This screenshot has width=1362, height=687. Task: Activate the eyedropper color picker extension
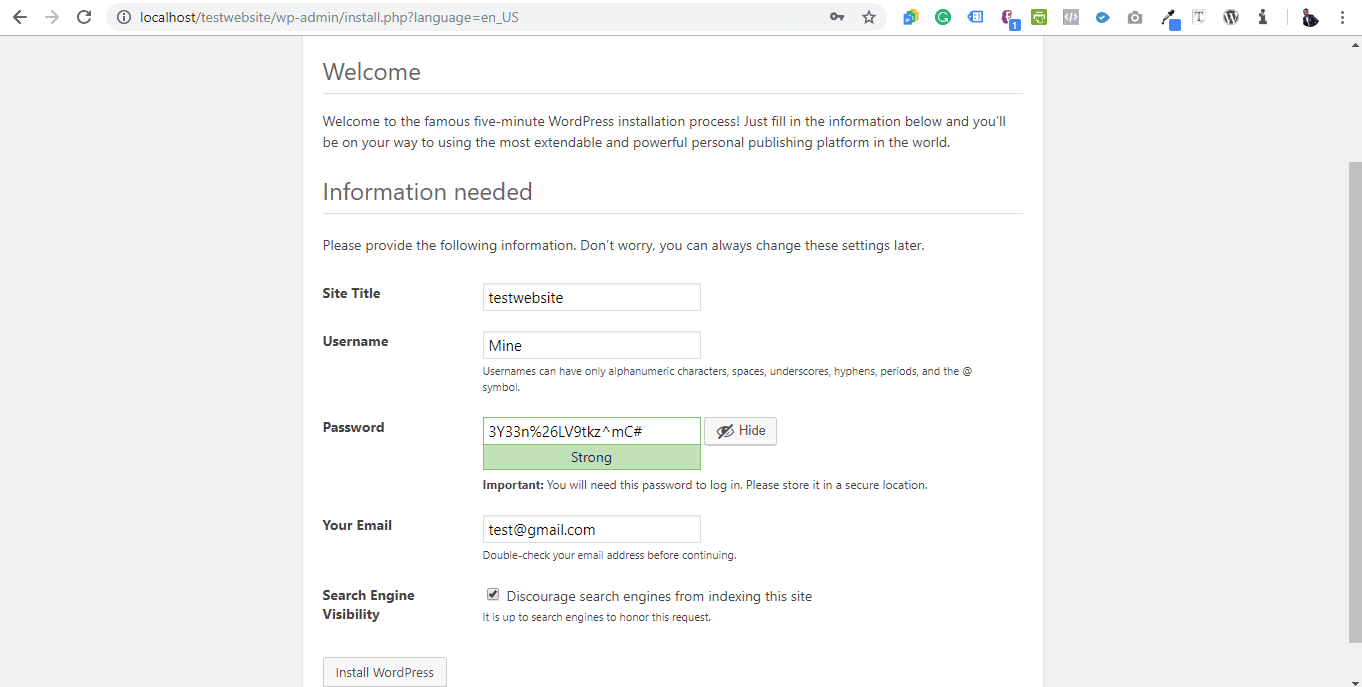[x=1168, y=18]
